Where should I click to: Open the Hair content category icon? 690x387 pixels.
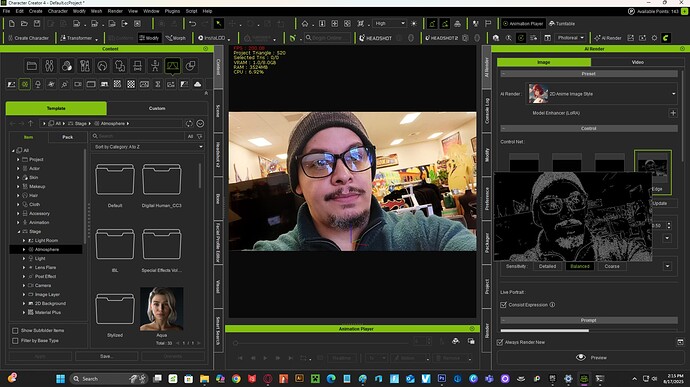102,66
